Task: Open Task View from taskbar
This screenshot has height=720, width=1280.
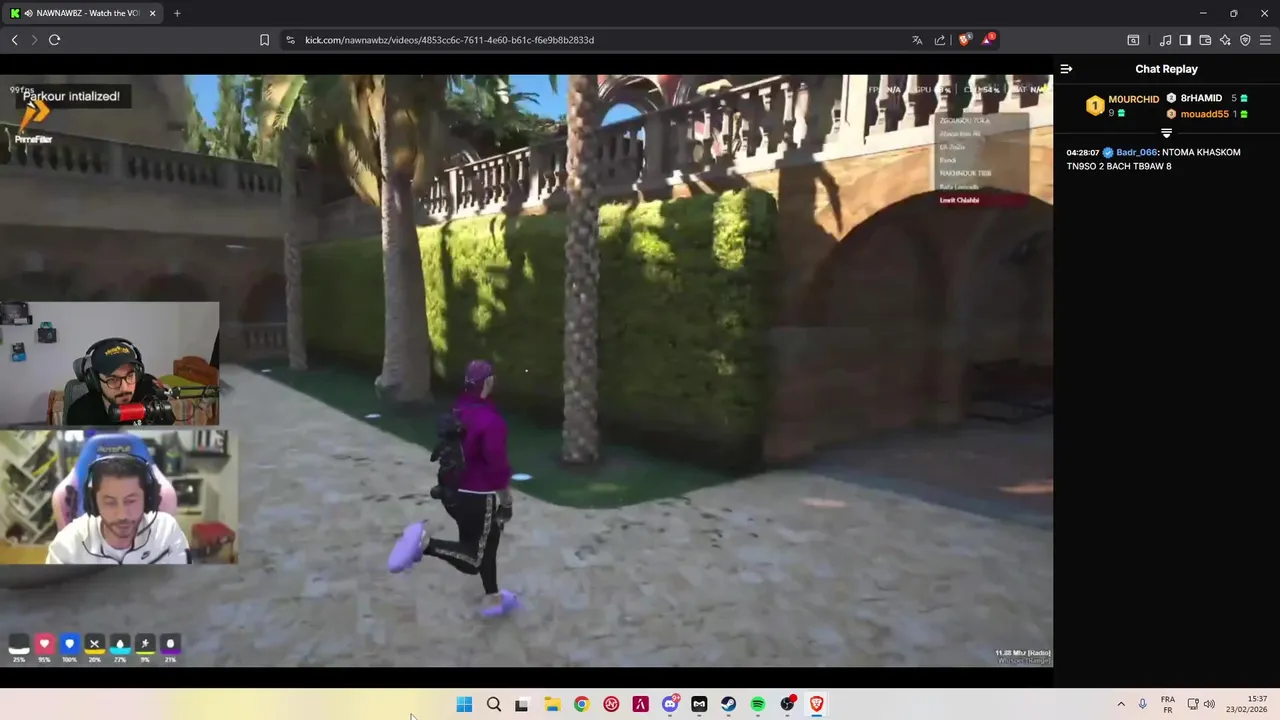Action: [x=522, y=704]
